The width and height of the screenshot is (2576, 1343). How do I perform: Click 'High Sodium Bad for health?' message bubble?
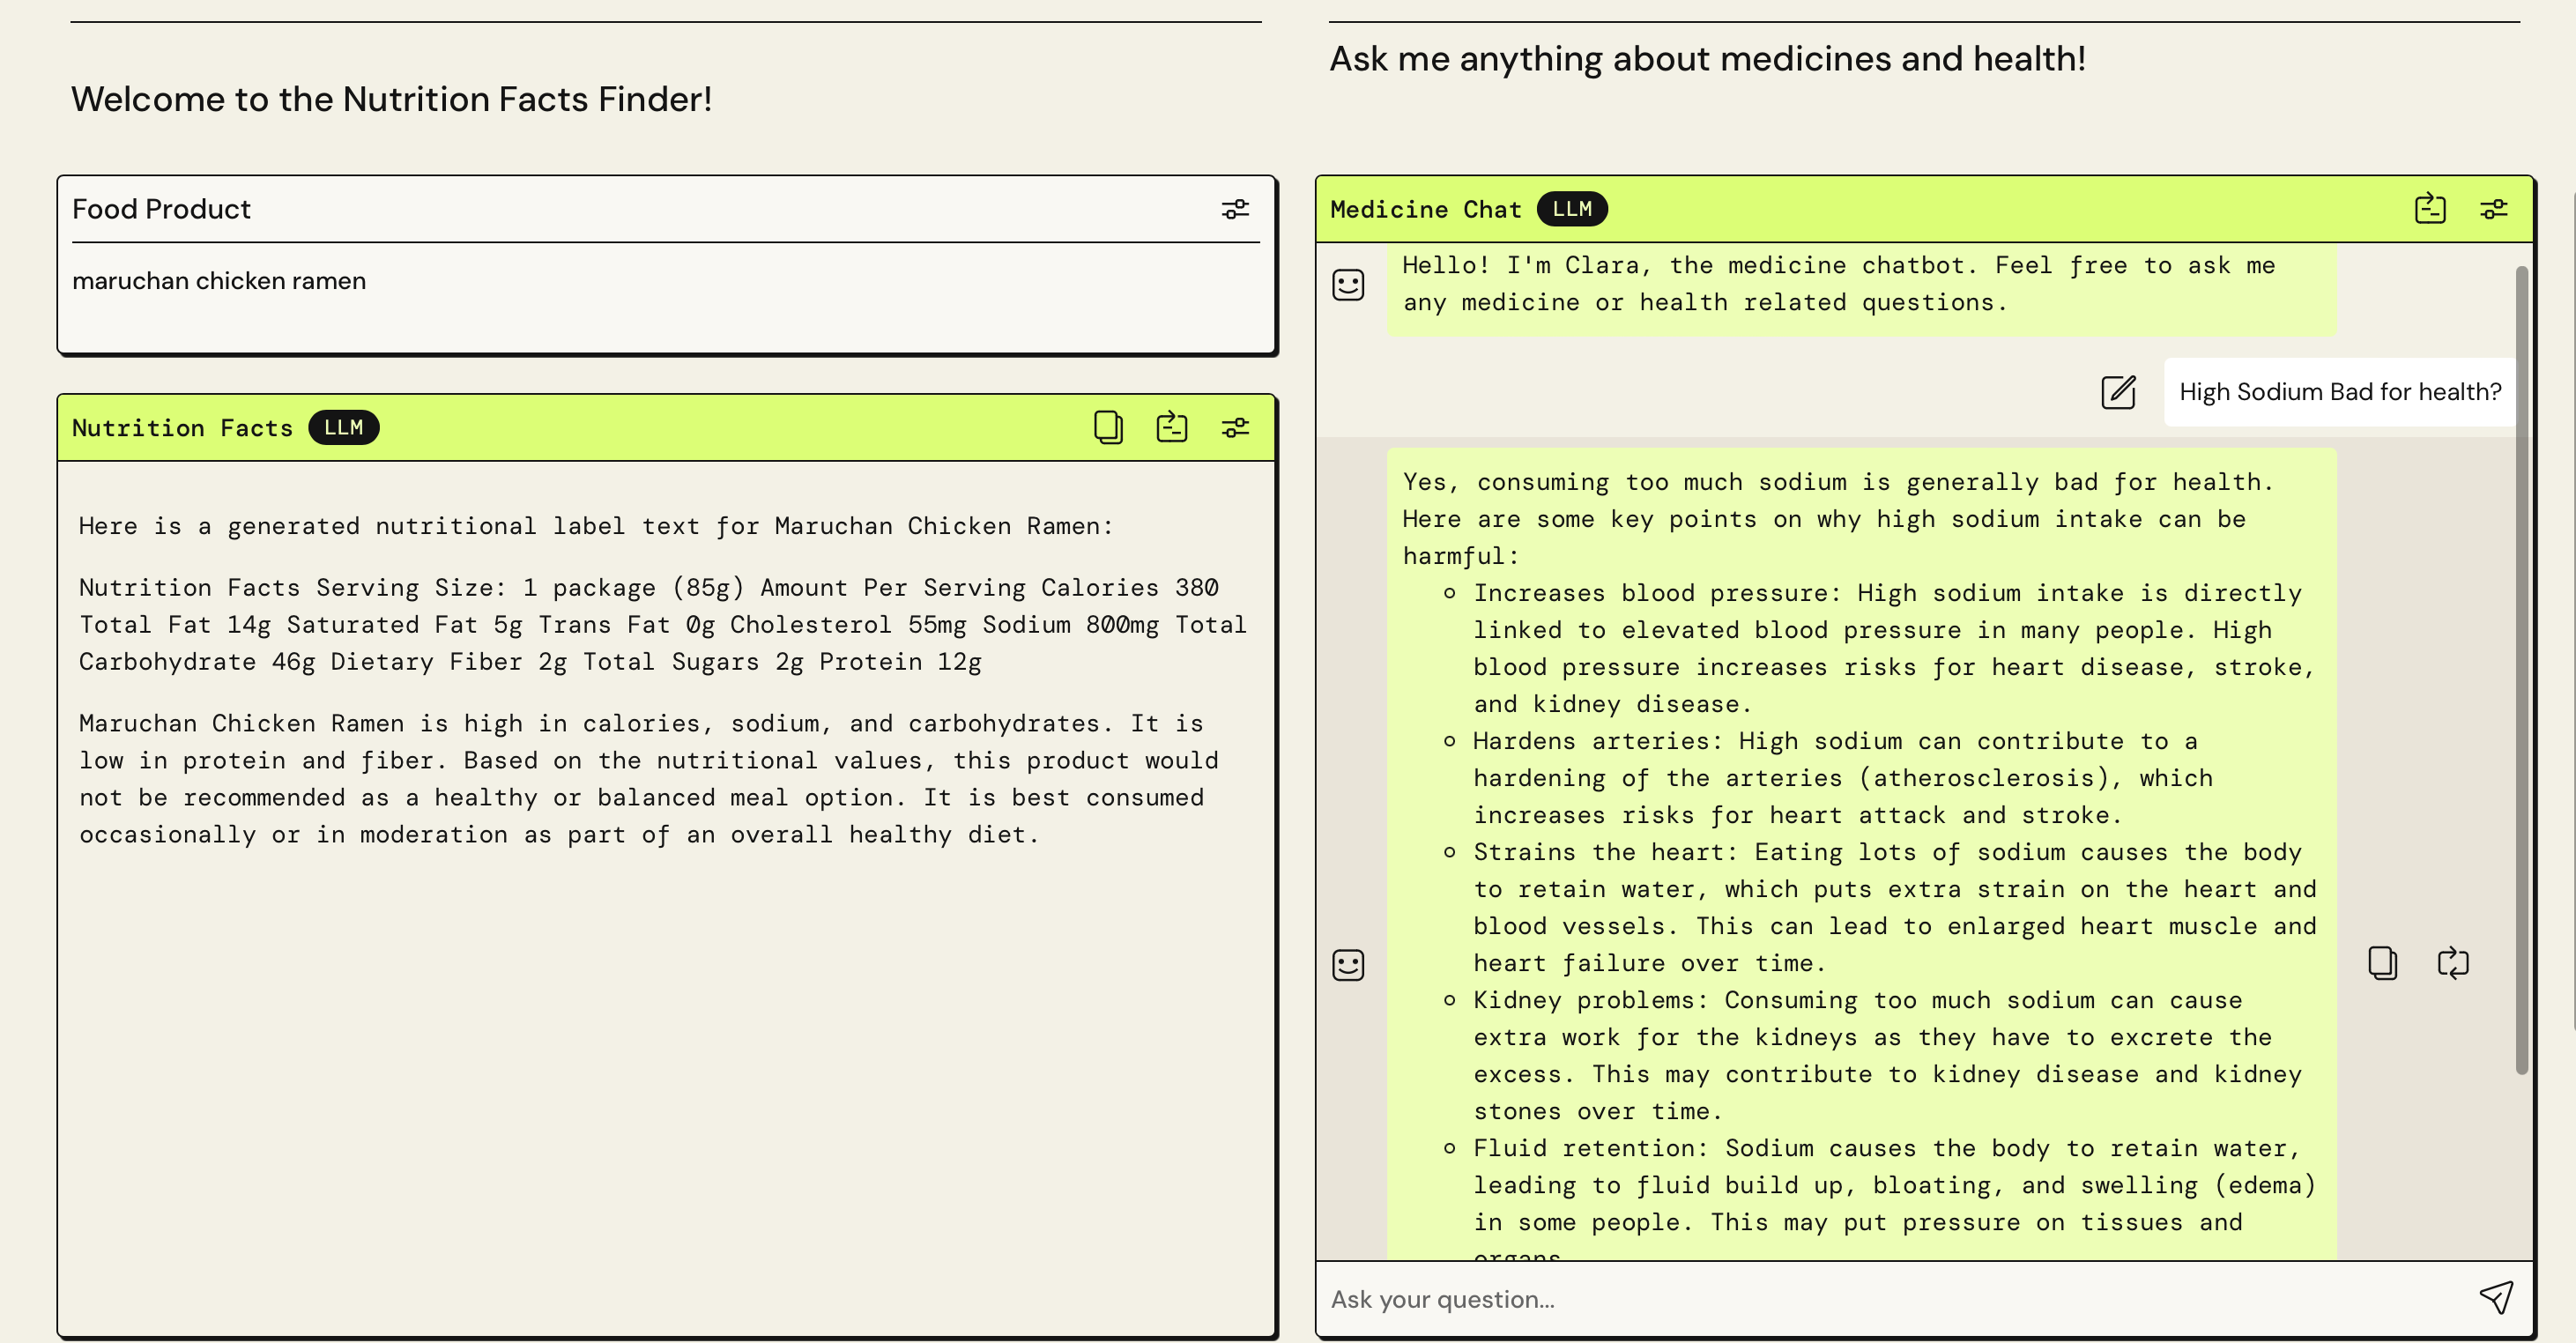click(2339, 392)
